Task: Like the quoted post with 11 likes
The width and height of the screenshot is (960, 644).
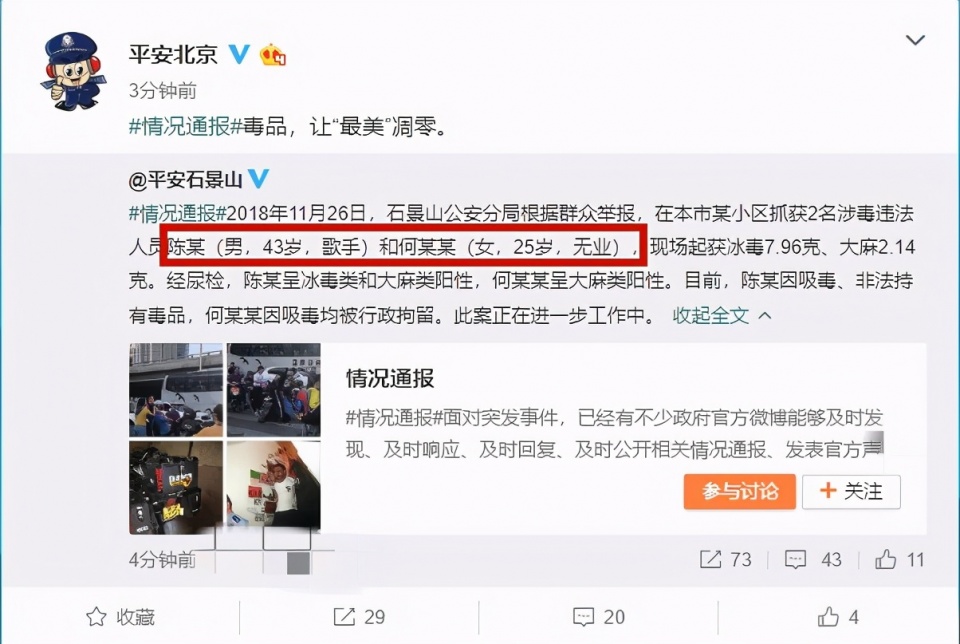Action: pos(899,559)
